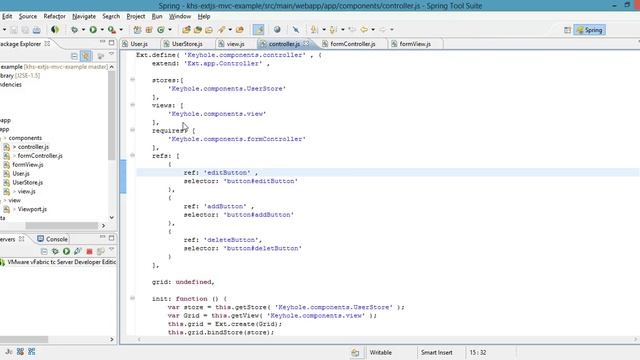Click the green Run toolbar button
640x360 pixels.
tap(93, 30)
